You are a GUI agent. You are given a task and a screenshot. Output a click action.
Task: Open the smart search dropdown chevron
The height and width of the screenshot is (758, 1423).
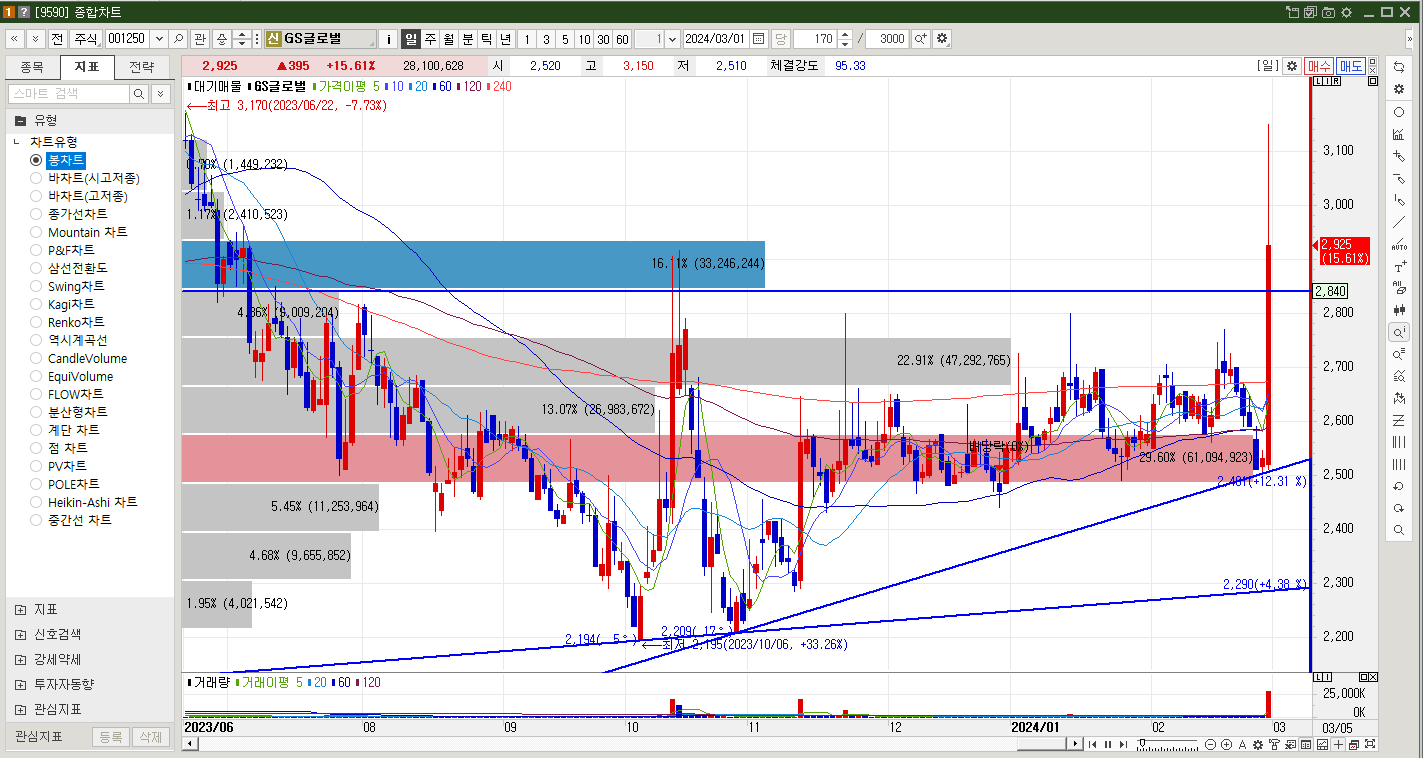161,93
